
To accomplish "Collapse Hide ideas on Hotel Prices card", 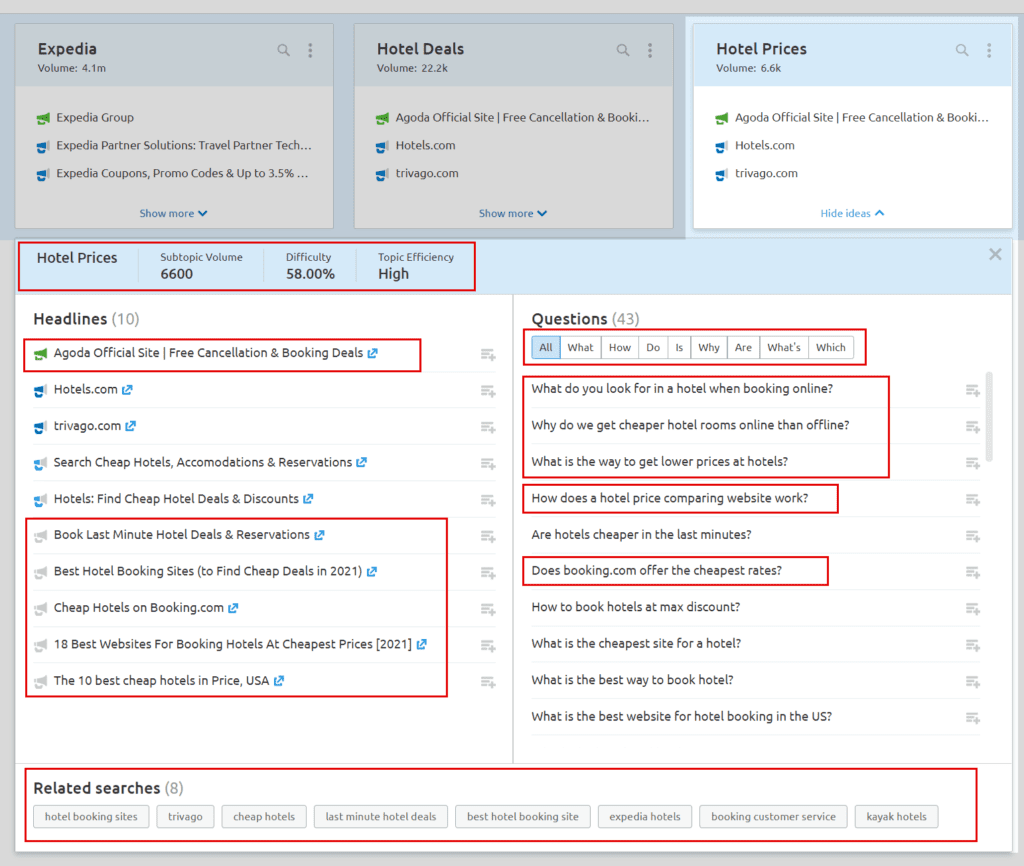I will click(x=852, y=214).
